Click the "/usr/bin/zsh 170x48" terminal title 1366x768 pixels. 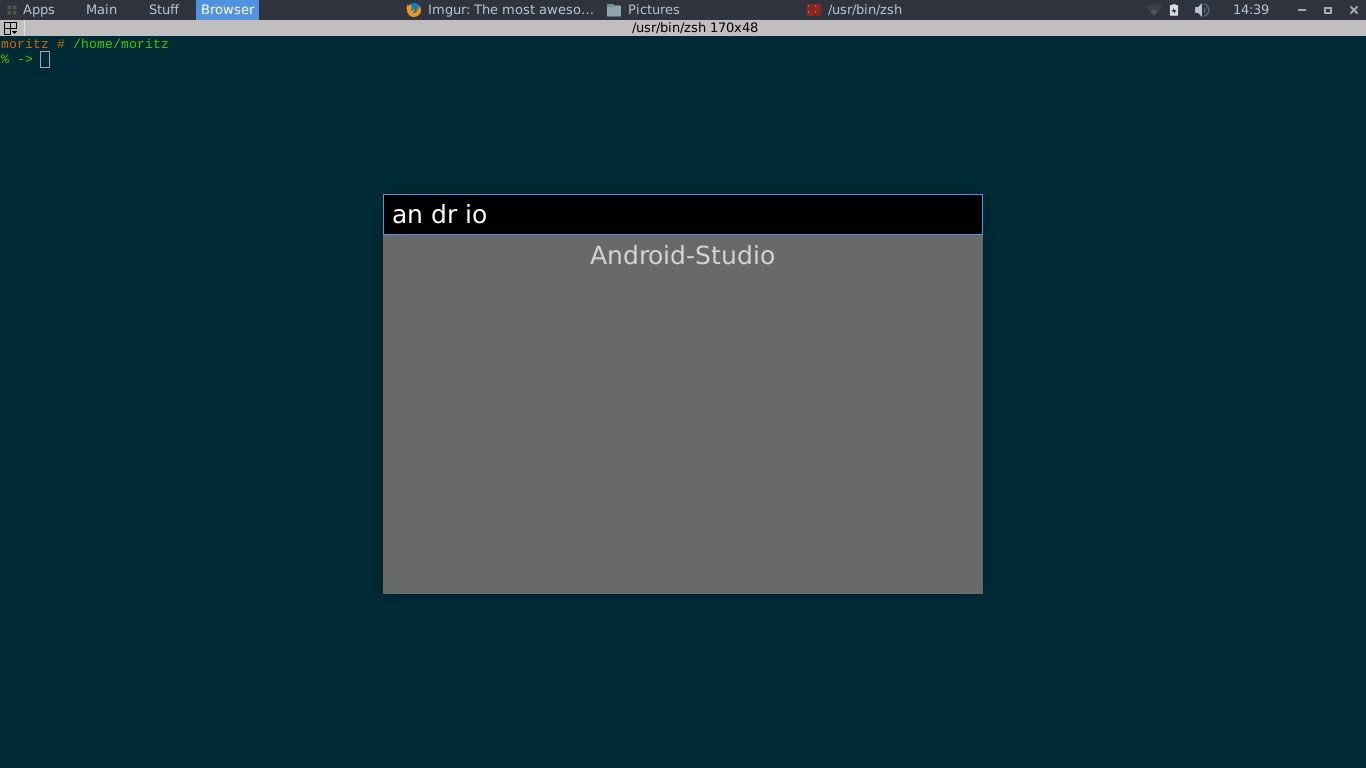tap(695, 28)
